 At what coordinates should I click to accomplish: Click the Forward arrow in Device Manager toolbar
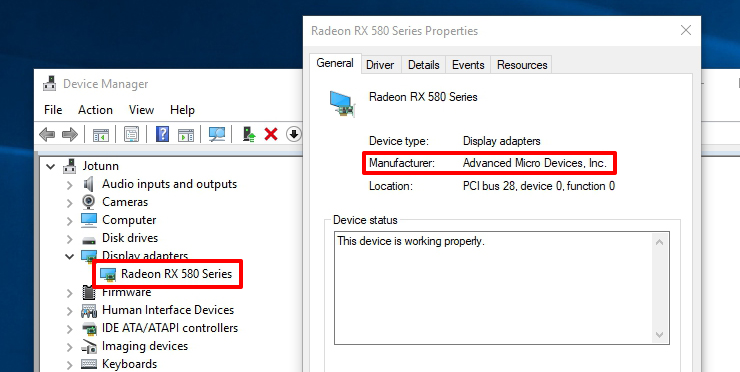coord(70,135)
